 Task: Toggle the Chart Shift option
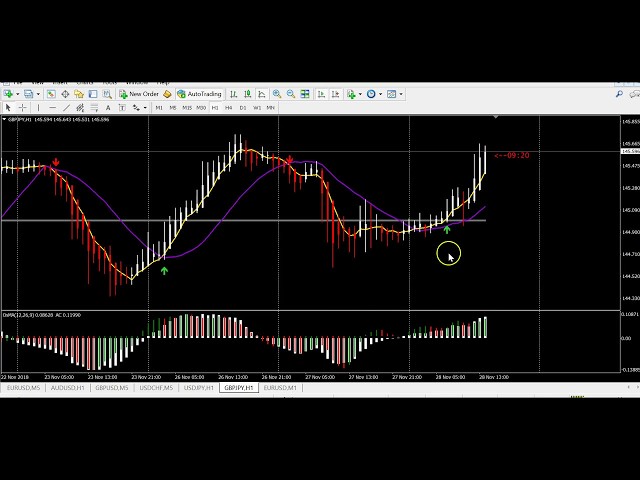pyautogui.click(x=334, y=94)
